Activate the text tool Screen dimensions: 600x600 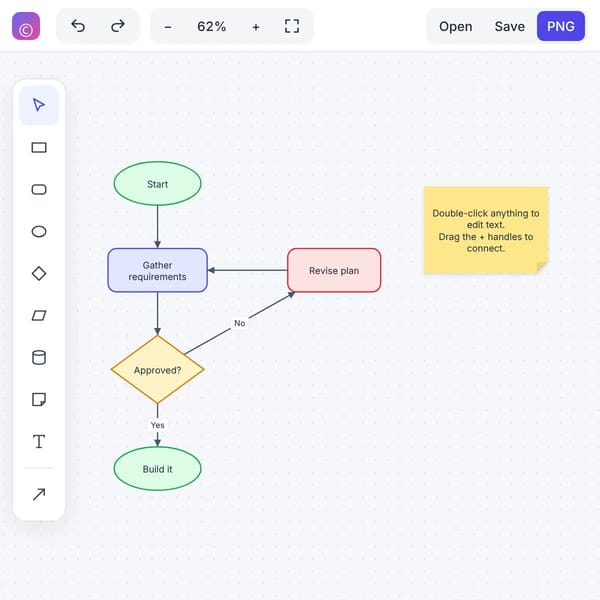[x=39, y=442]
